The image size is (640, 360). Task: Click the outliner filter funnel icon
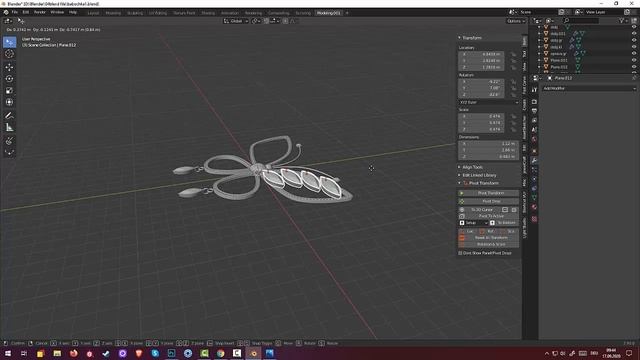click(622, 20)
